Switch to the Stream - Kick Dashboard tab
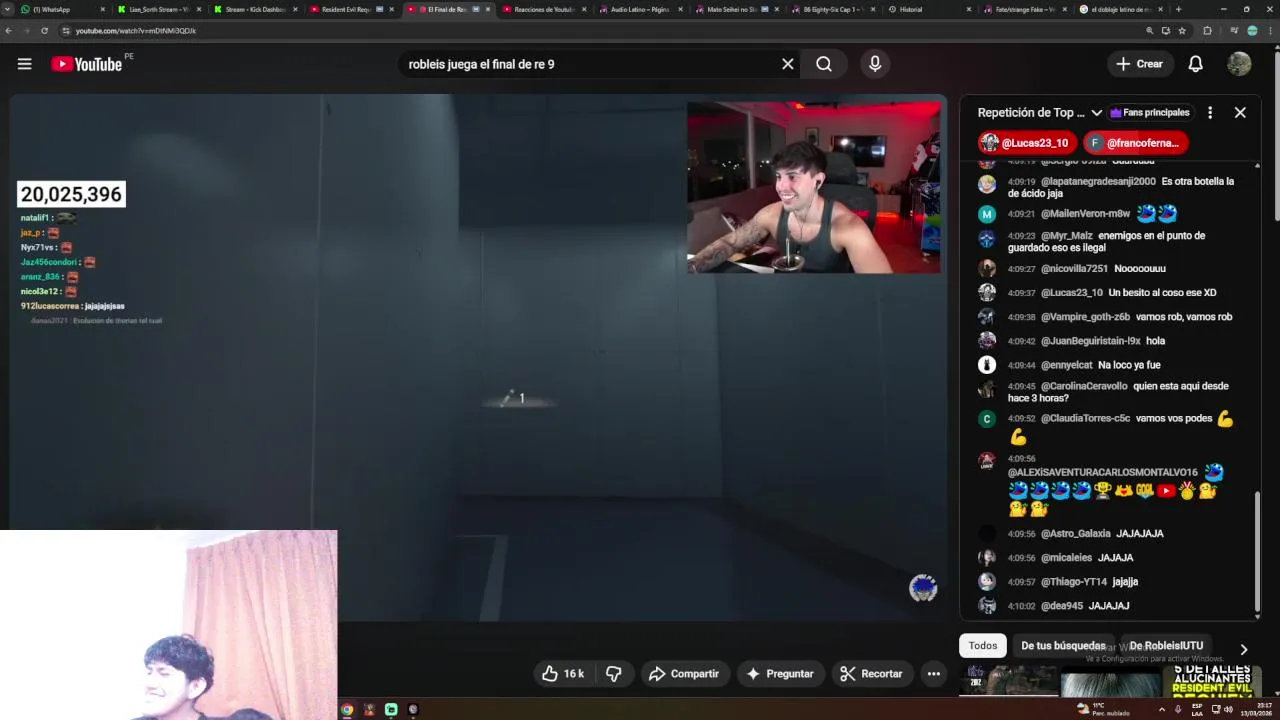 coord(256,9)
